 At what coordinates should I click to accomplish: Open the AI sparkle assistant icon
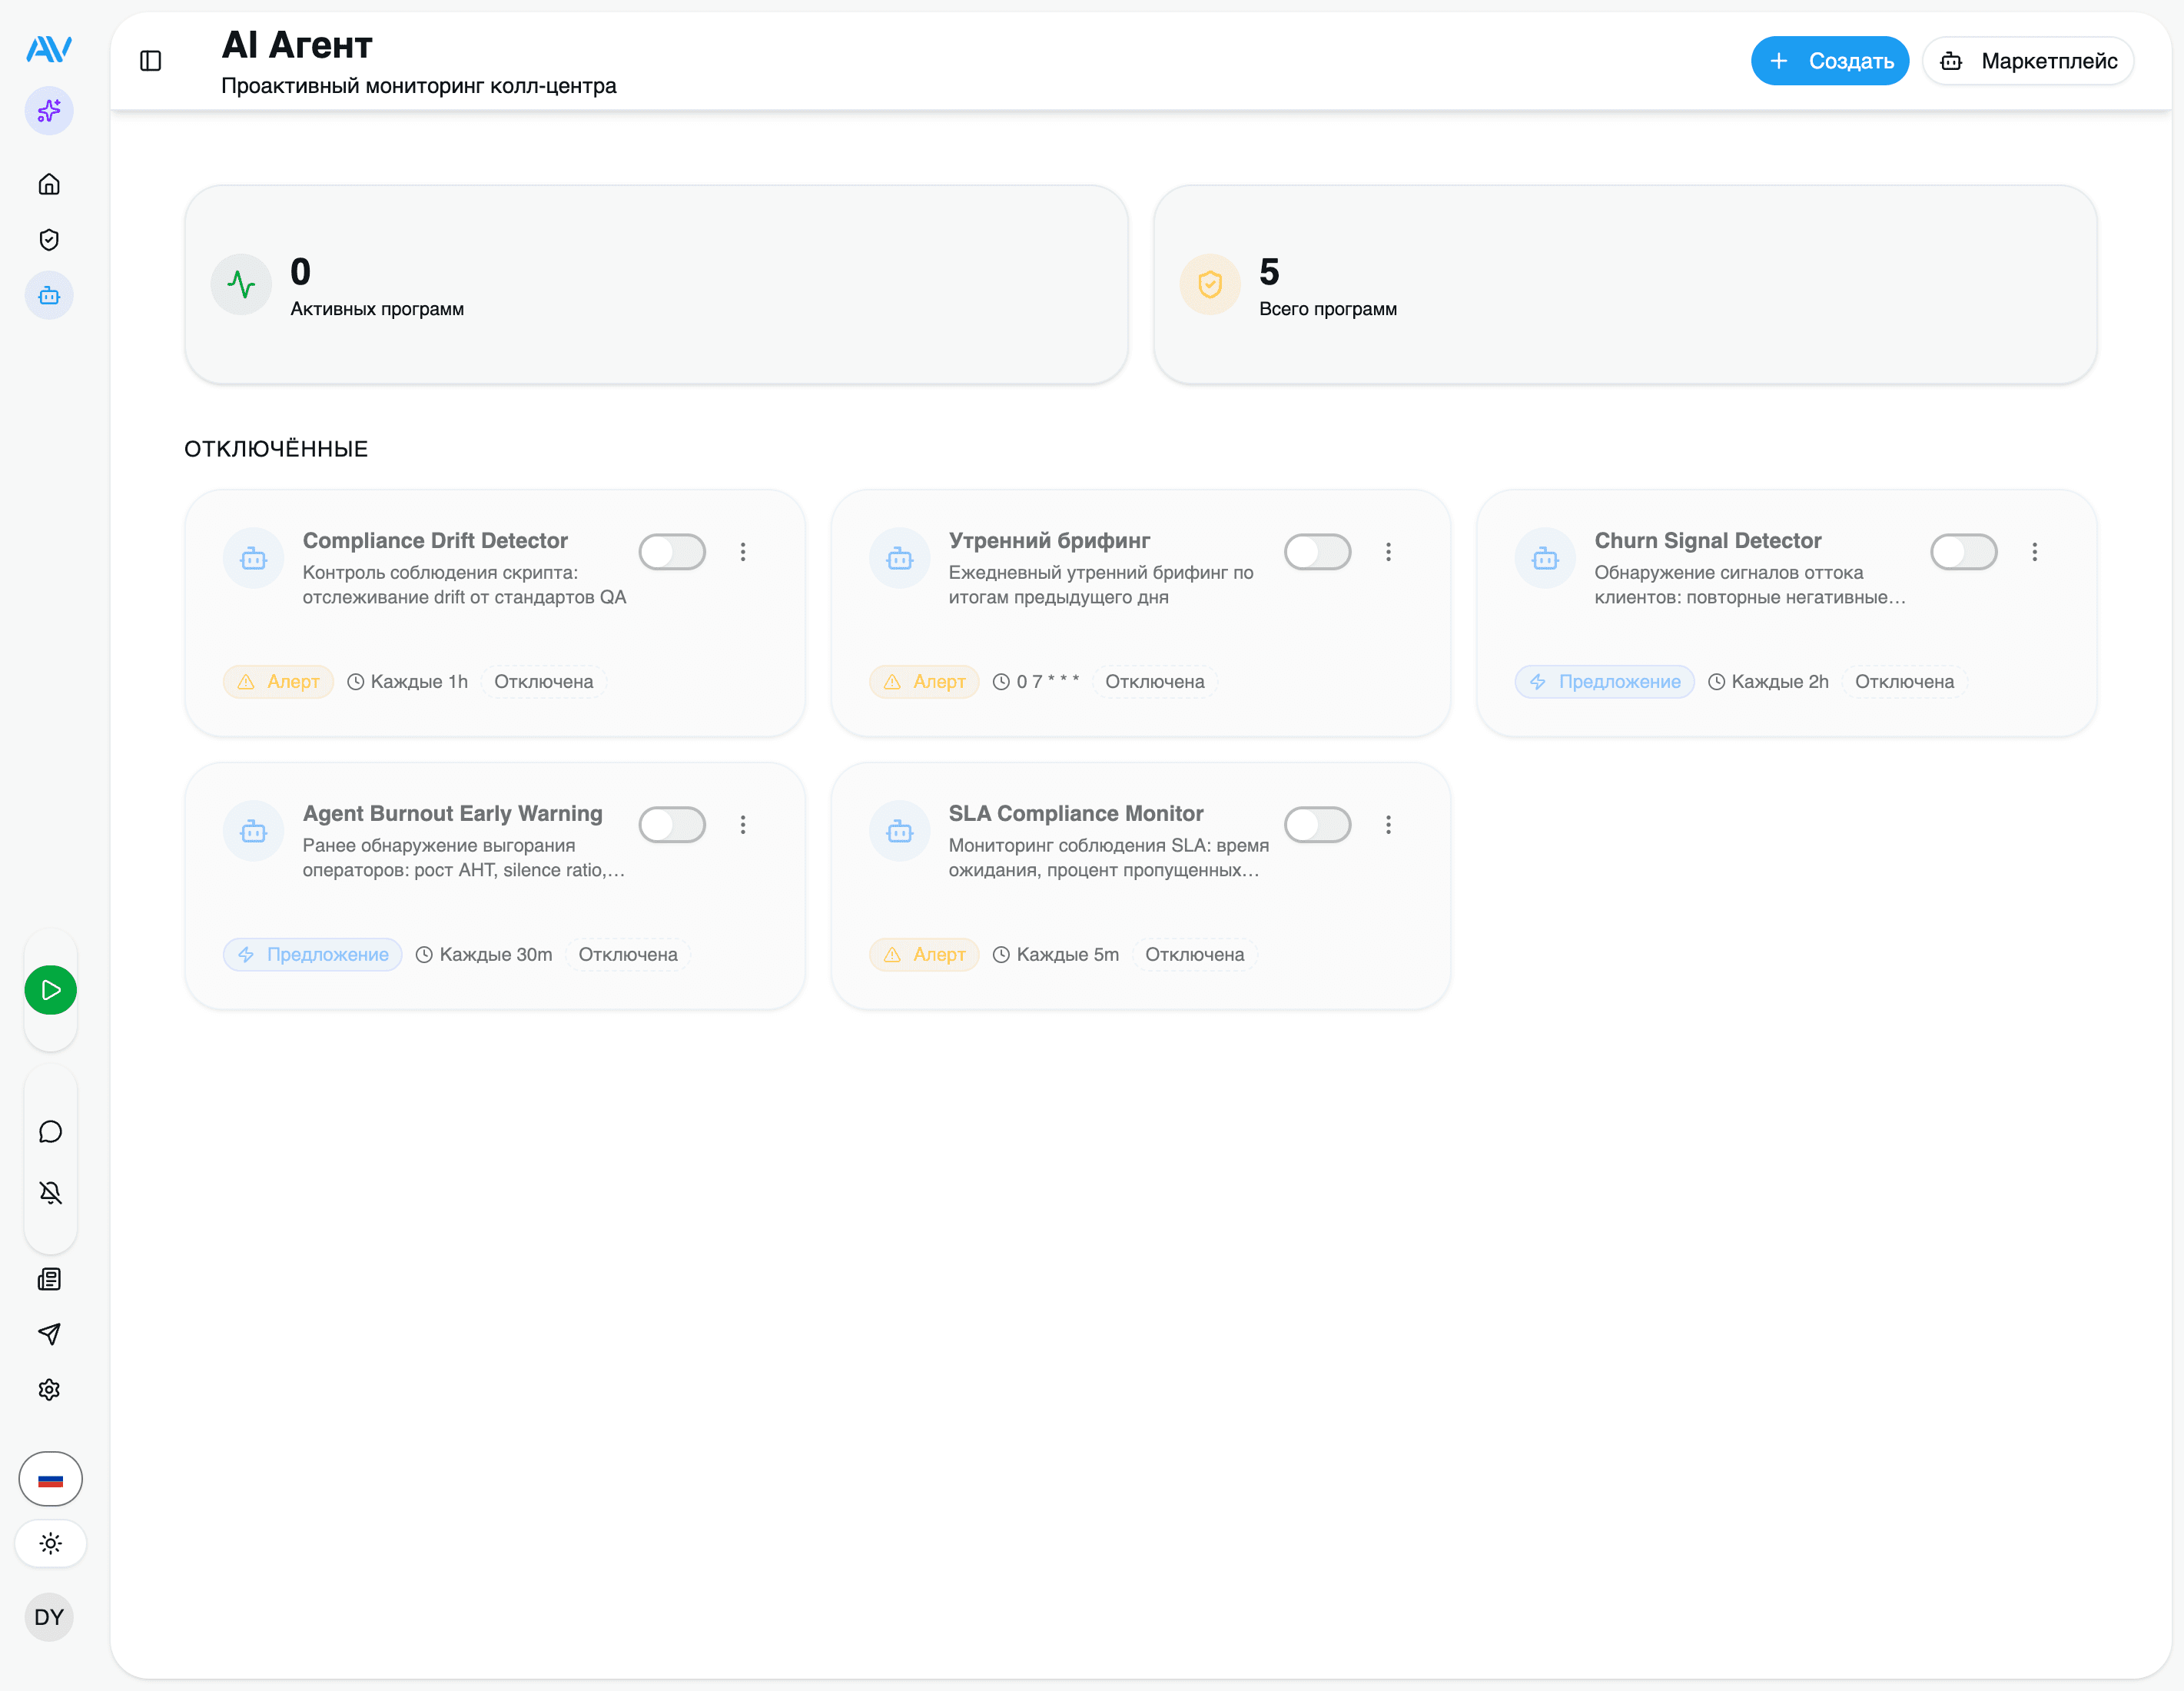(x=49, y=111)
